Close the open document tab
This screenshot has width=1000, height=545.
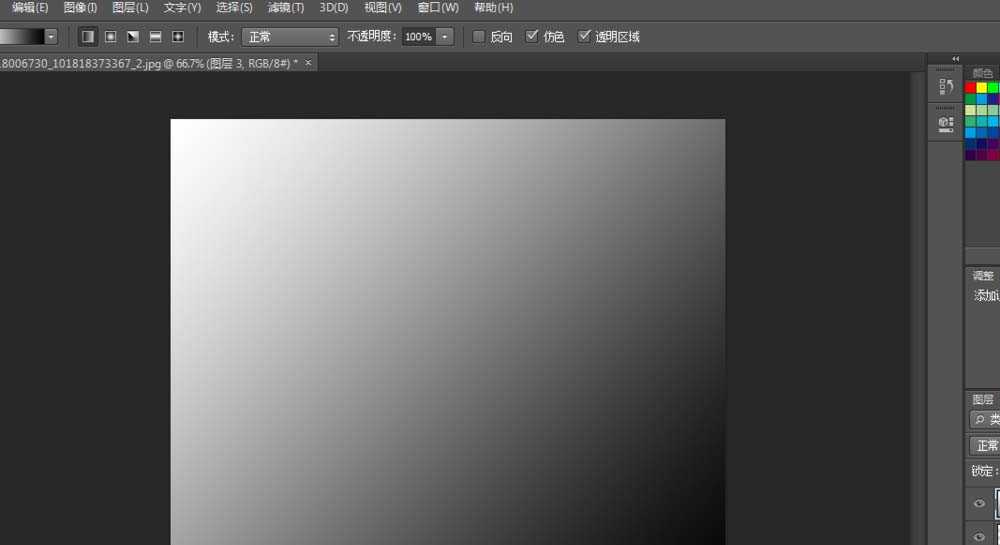click(308, 63)
